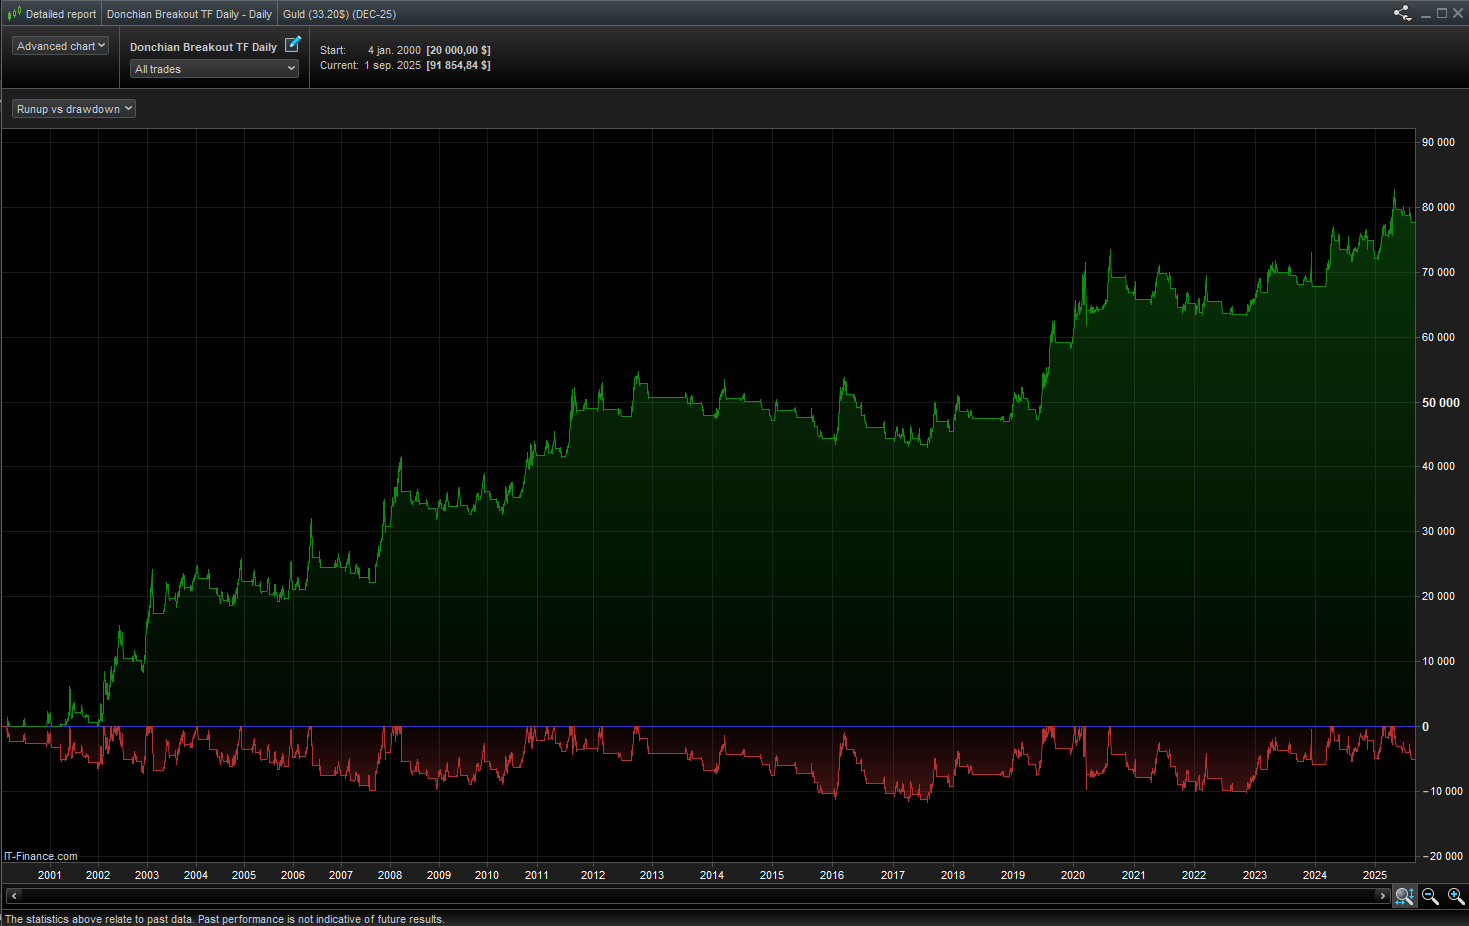The width and height of the screenshot is (1469, 926).
Task: Expand the All trades selector
Action: tap(215, 69)
